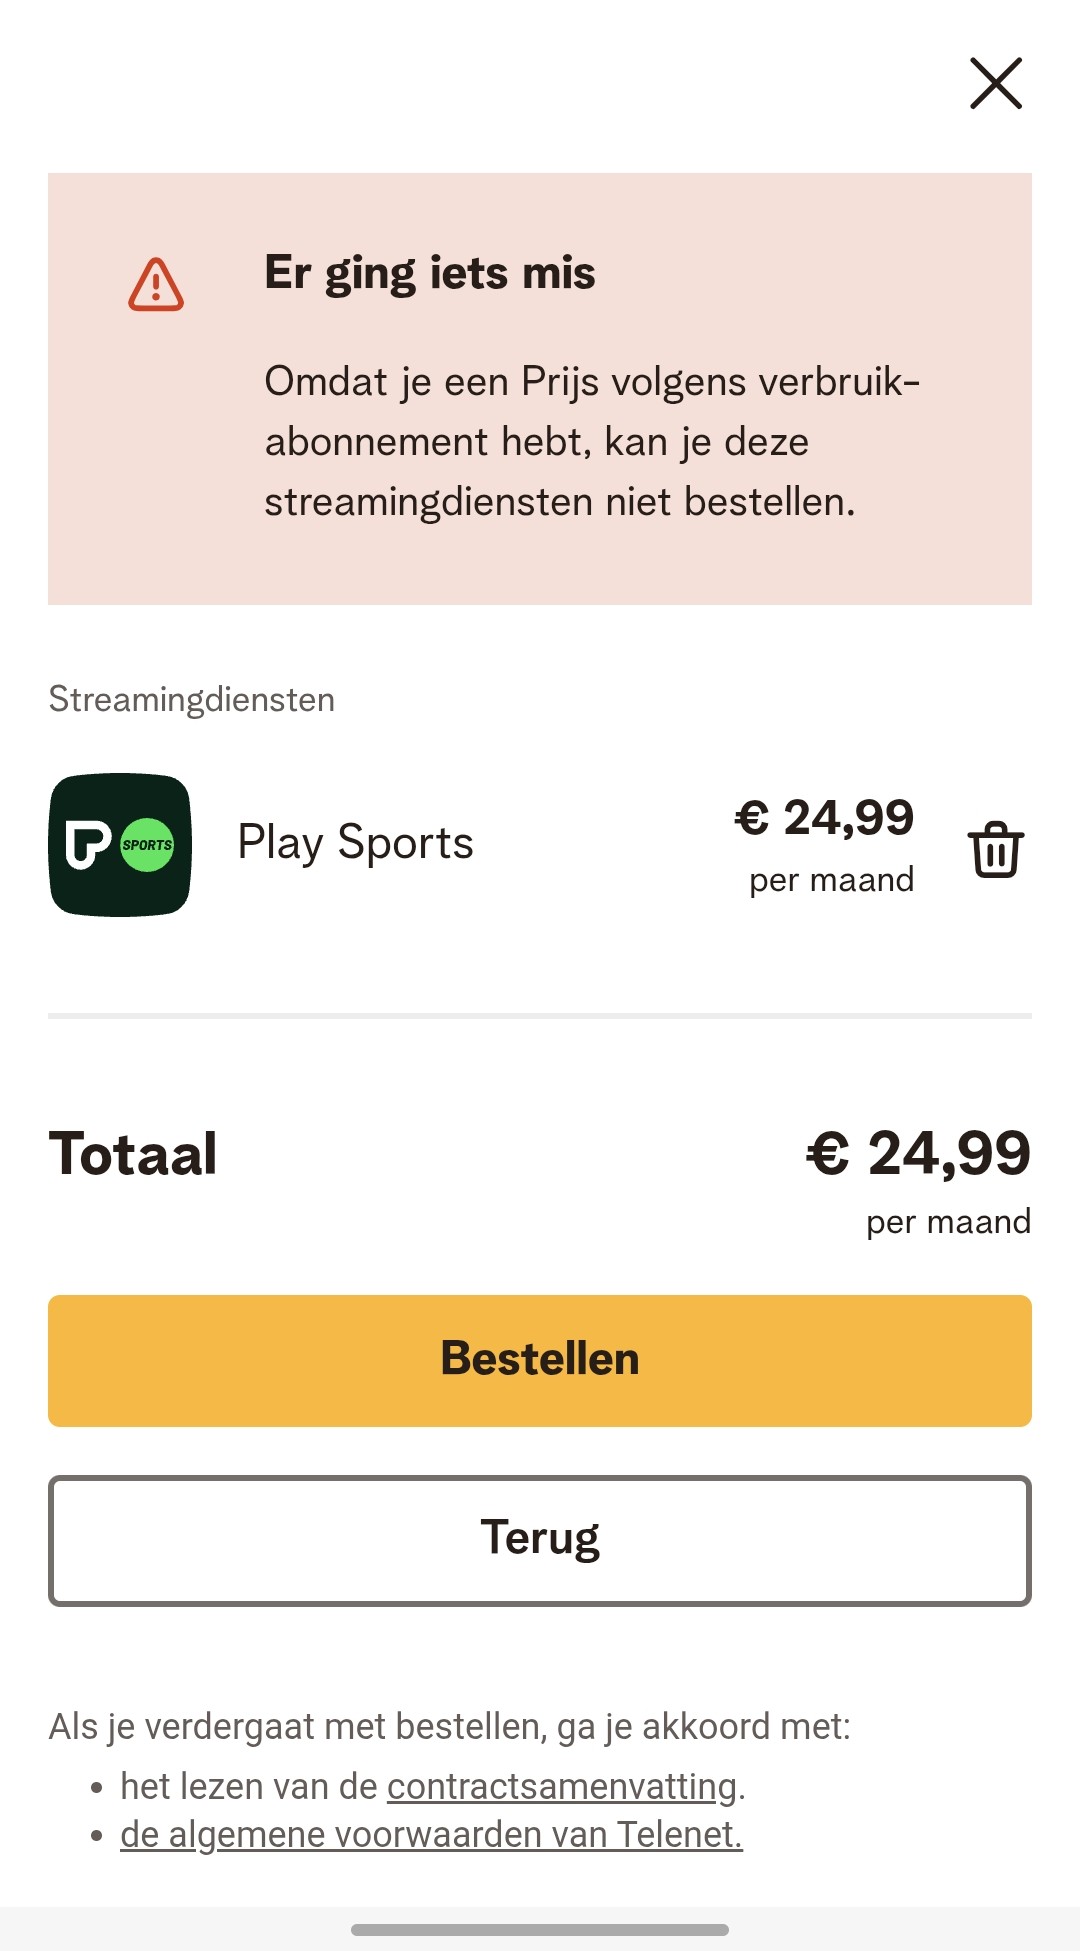Close the order dialog with the X
The image size is (1080, 1951).
click(995, 83)
